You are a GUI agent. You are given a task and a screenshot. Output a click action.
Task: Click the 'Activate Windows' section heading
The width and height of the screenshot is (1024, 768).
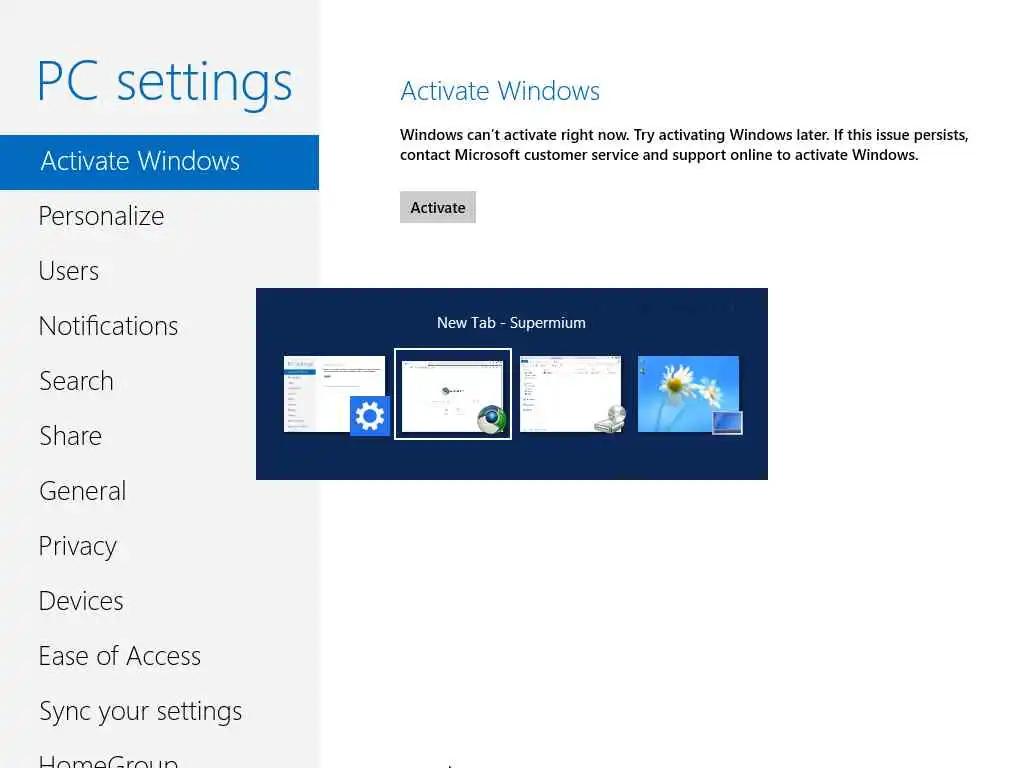click(x=500, y=91)
